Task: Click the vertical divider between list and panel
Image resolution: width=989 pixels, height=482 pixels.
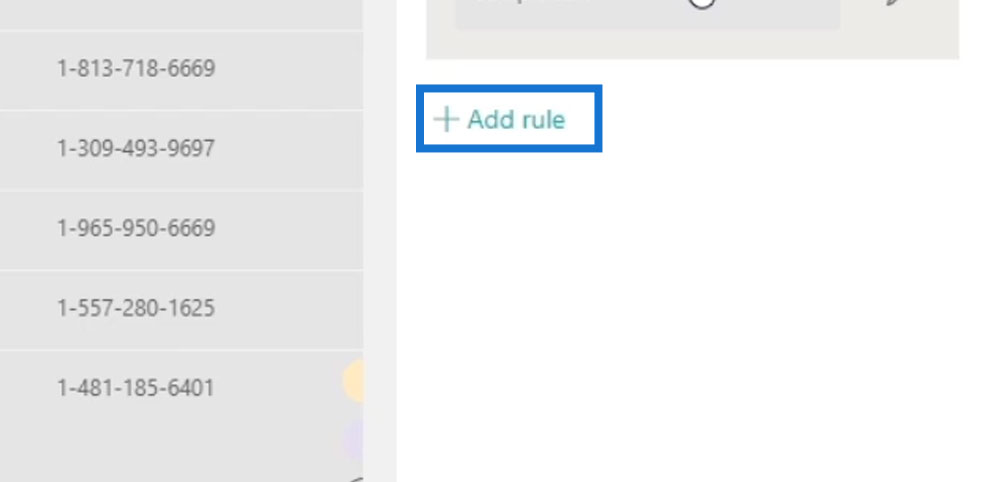Action: click(380, 241)
